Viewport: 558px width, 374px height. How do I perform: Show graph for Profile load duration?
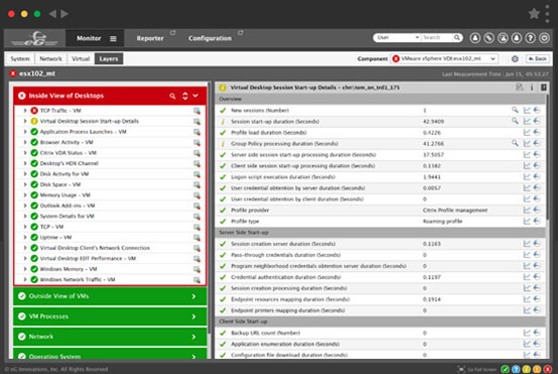[x=527, y=132]
